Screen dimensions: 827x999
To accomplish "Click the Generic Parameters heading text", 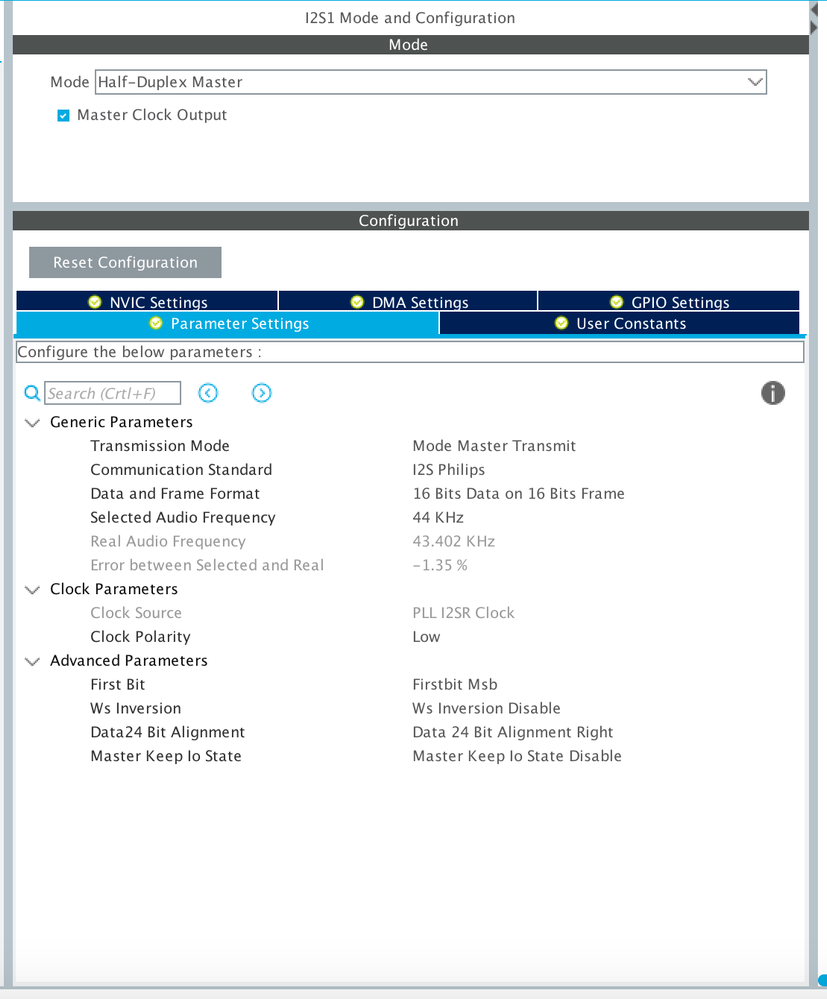I will (x=121, y=422).
